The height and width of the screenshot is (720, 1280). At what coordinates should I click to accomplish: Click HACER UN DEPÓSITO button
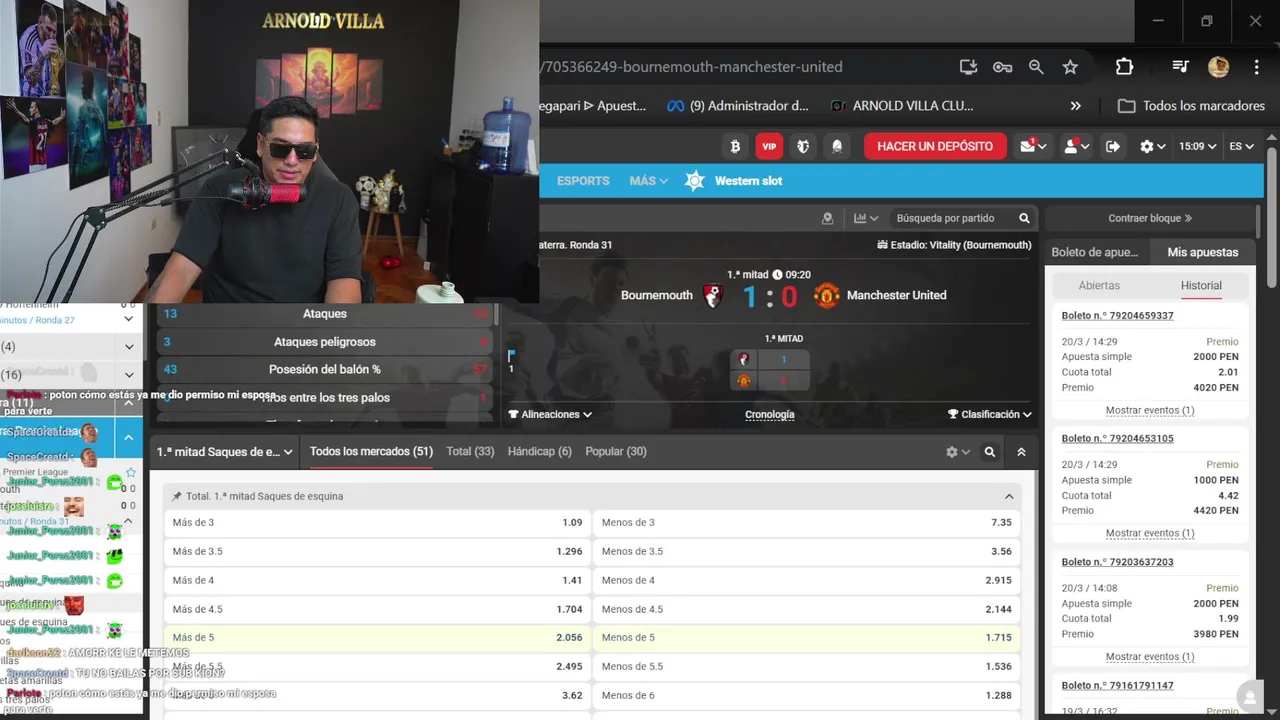[x=935, y=146]
